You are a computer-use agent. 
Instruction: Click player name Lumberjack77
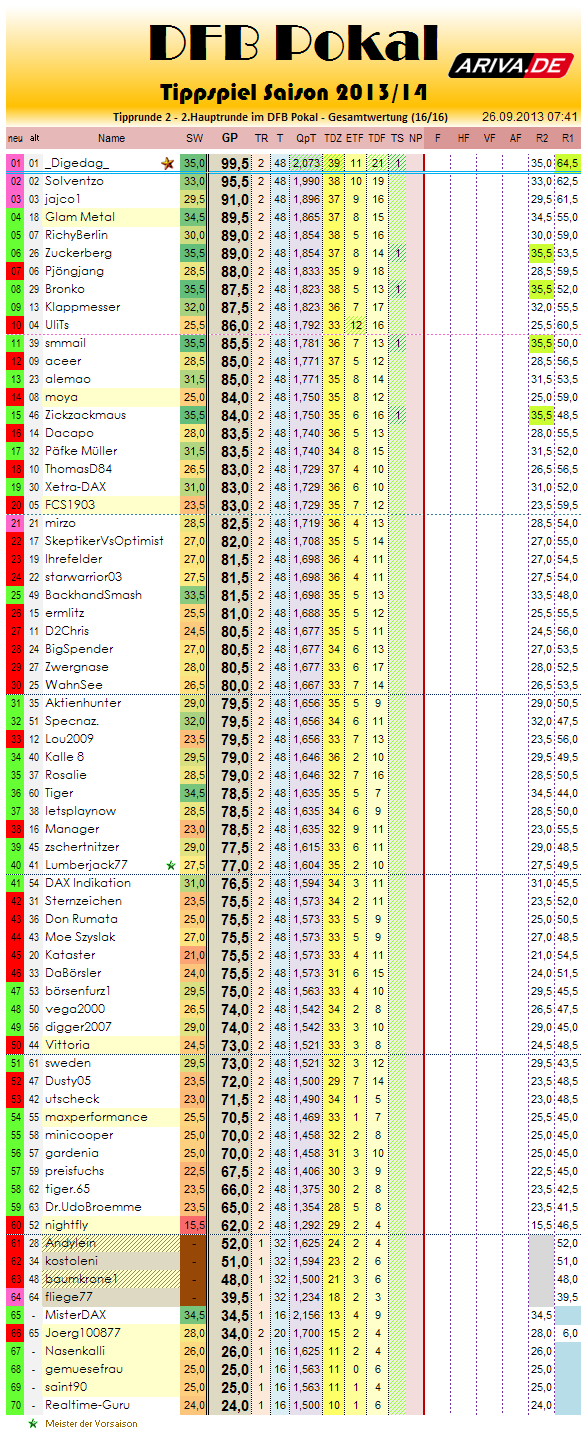tap(86, 865)
